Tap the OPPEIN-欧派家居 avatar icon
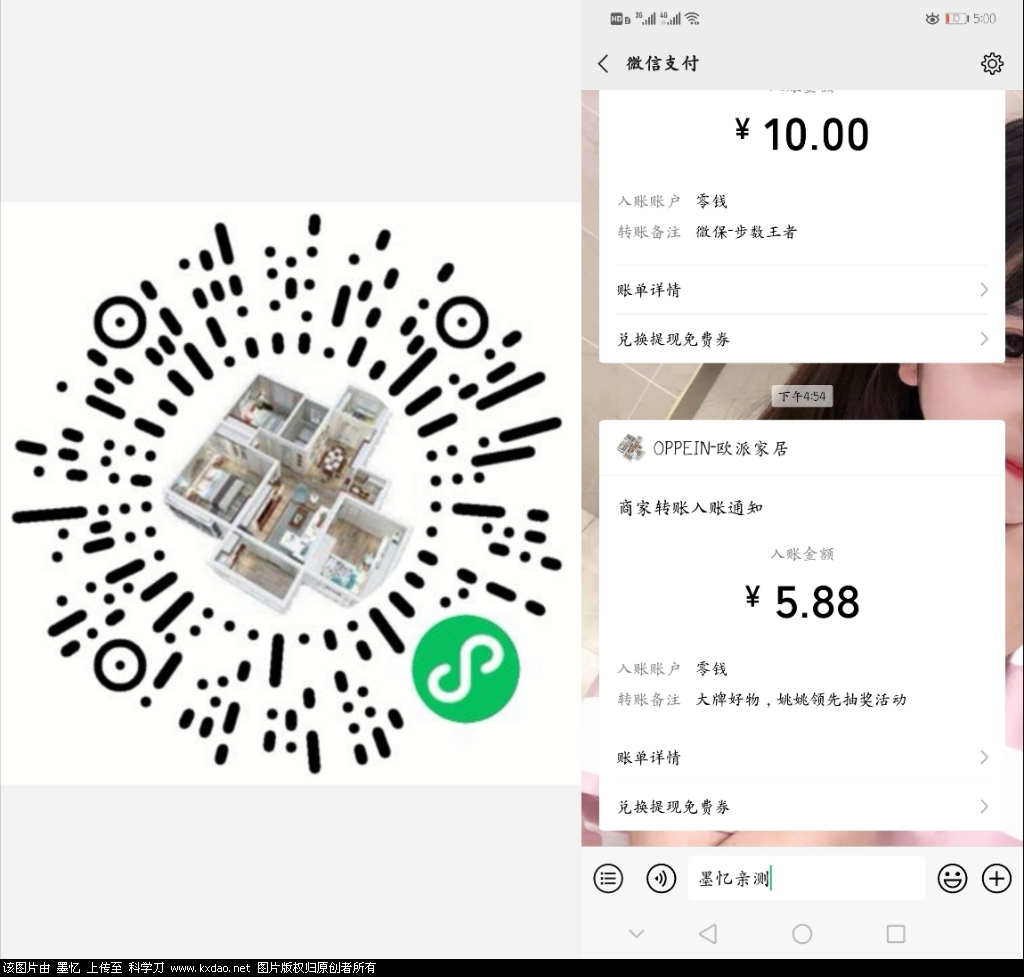This screenshot has height=977, width=1024. click(x=630, y=448)
